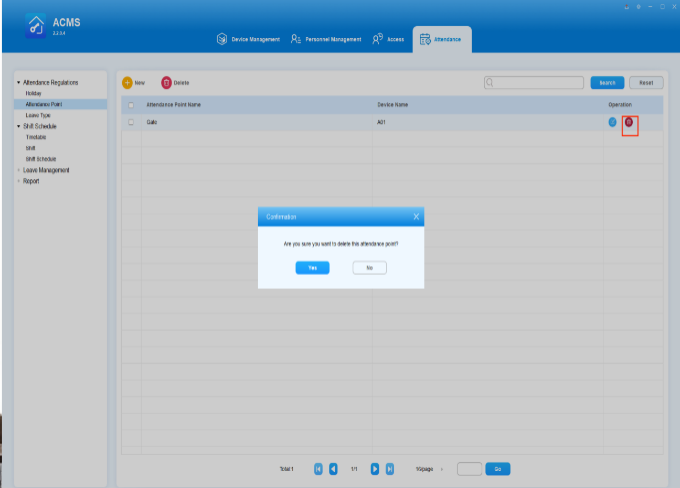Viewport: 680px width, 488px height.
Task: Open the Personnel Management tab
Action: 326,39
